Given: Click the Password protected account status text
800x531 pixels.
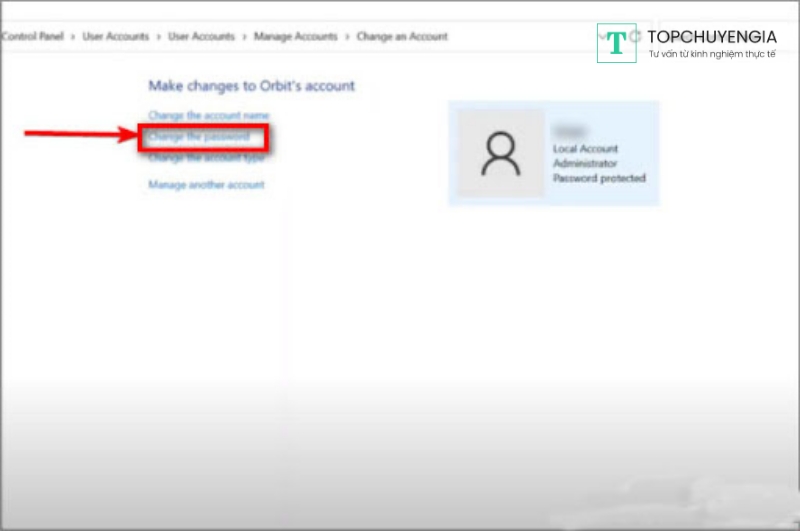Looking at the screenshot, I should 599,178.
